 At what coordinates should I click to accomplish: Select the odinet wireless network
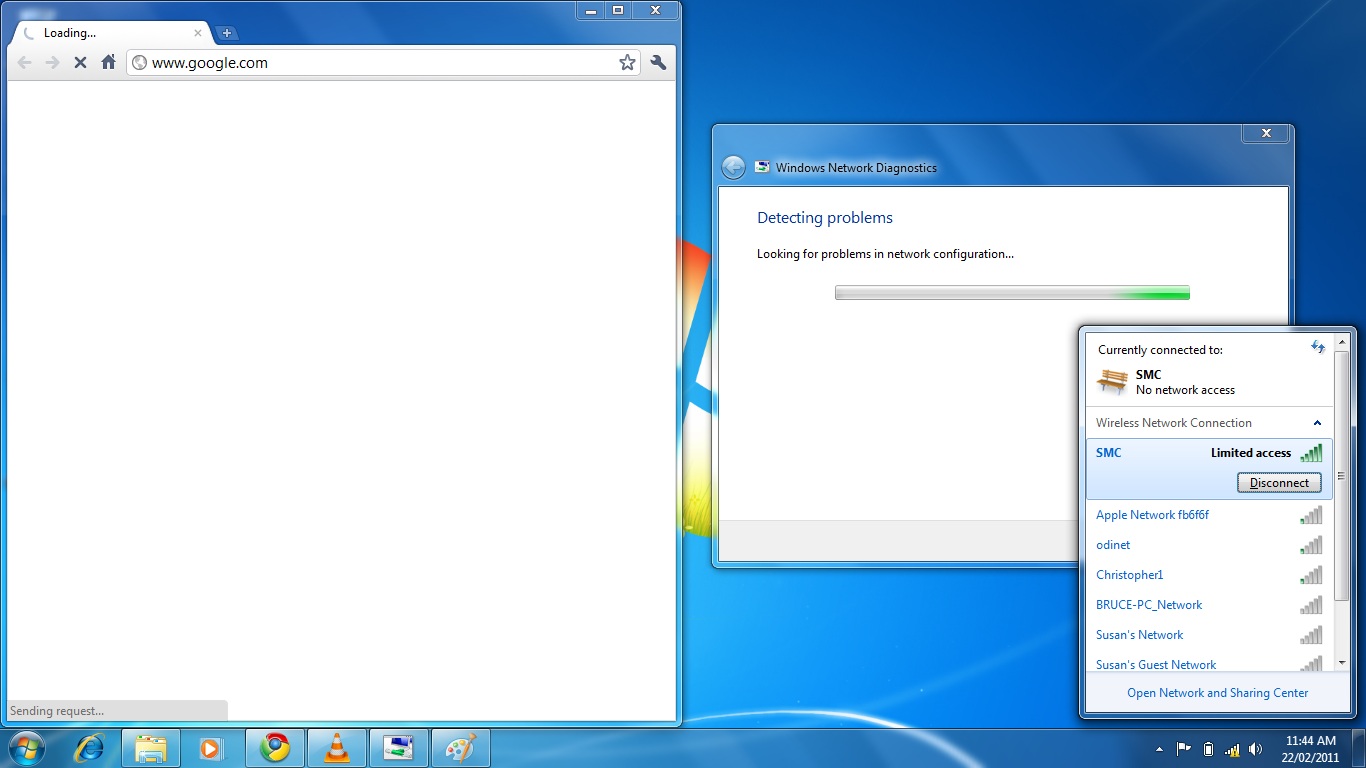(x=1209, y=545)
